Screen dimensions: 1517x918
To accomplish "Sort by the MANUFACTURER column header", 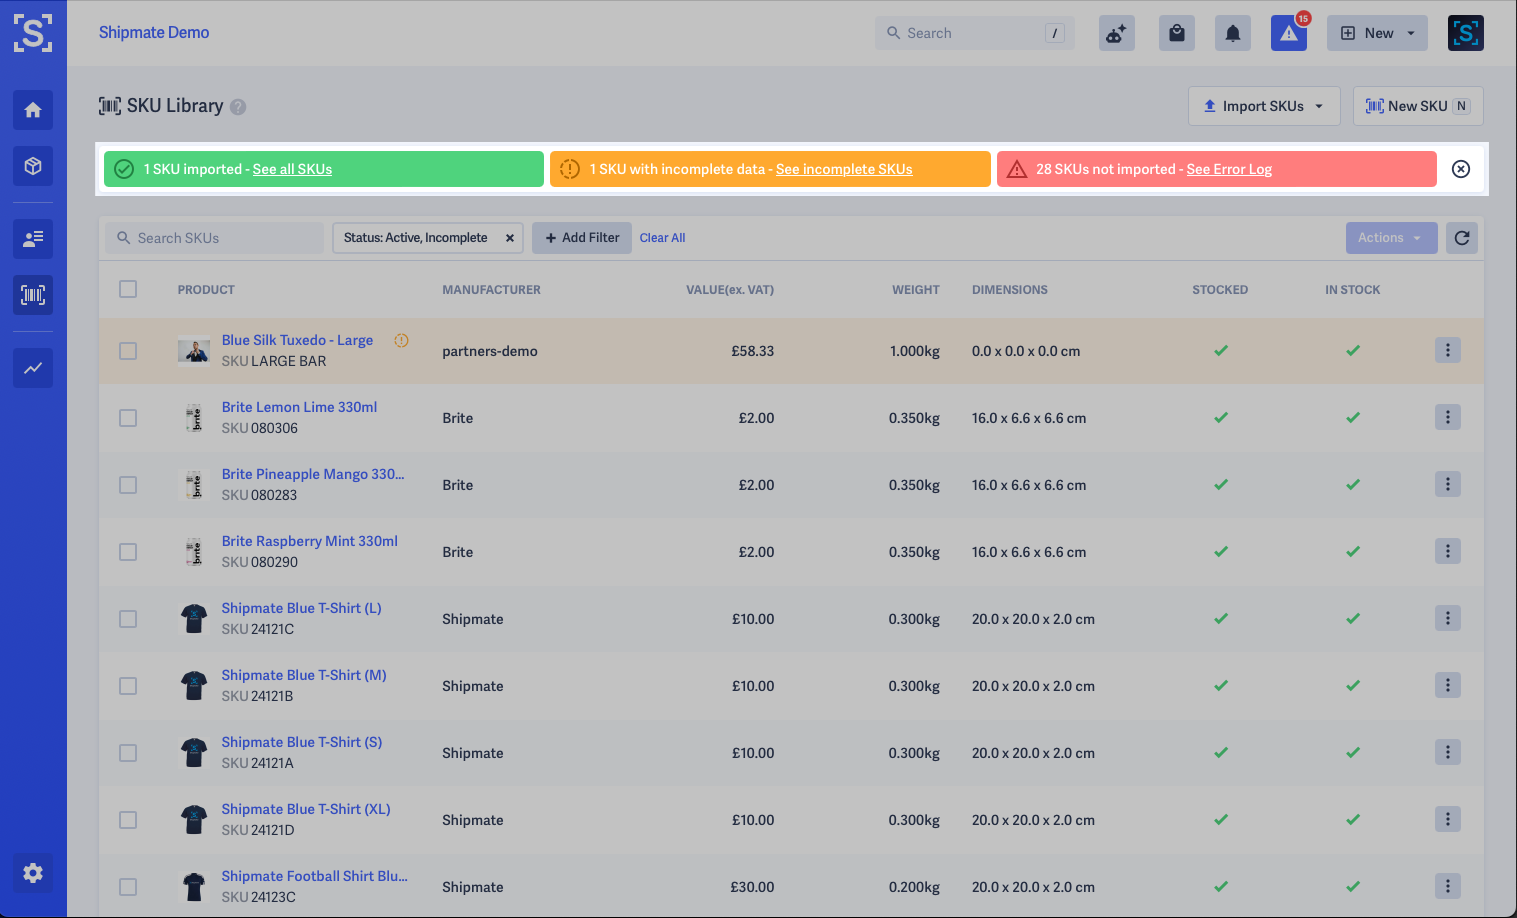I will (491, 290).
